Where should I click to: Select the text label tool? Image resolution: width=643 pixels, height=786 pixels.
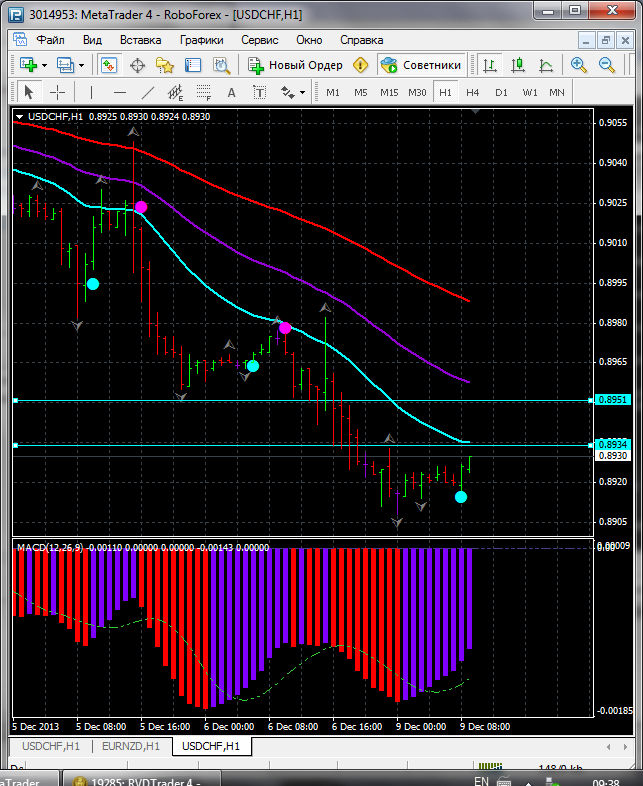pos(259,92)
